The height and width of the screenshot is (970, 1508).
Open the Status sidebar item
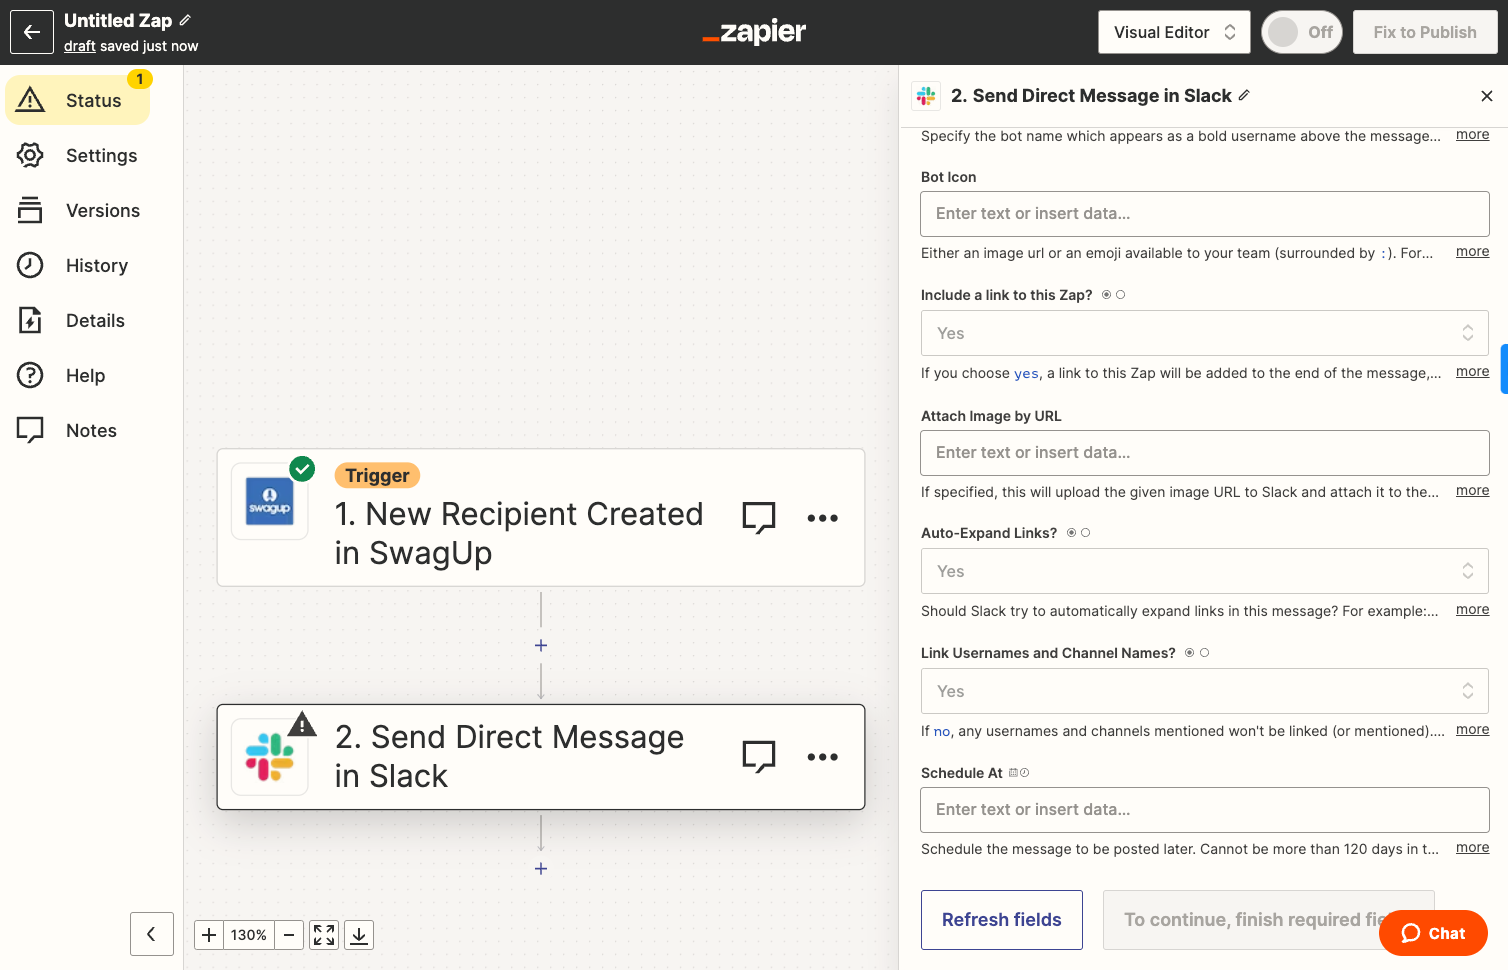(78, 100)
